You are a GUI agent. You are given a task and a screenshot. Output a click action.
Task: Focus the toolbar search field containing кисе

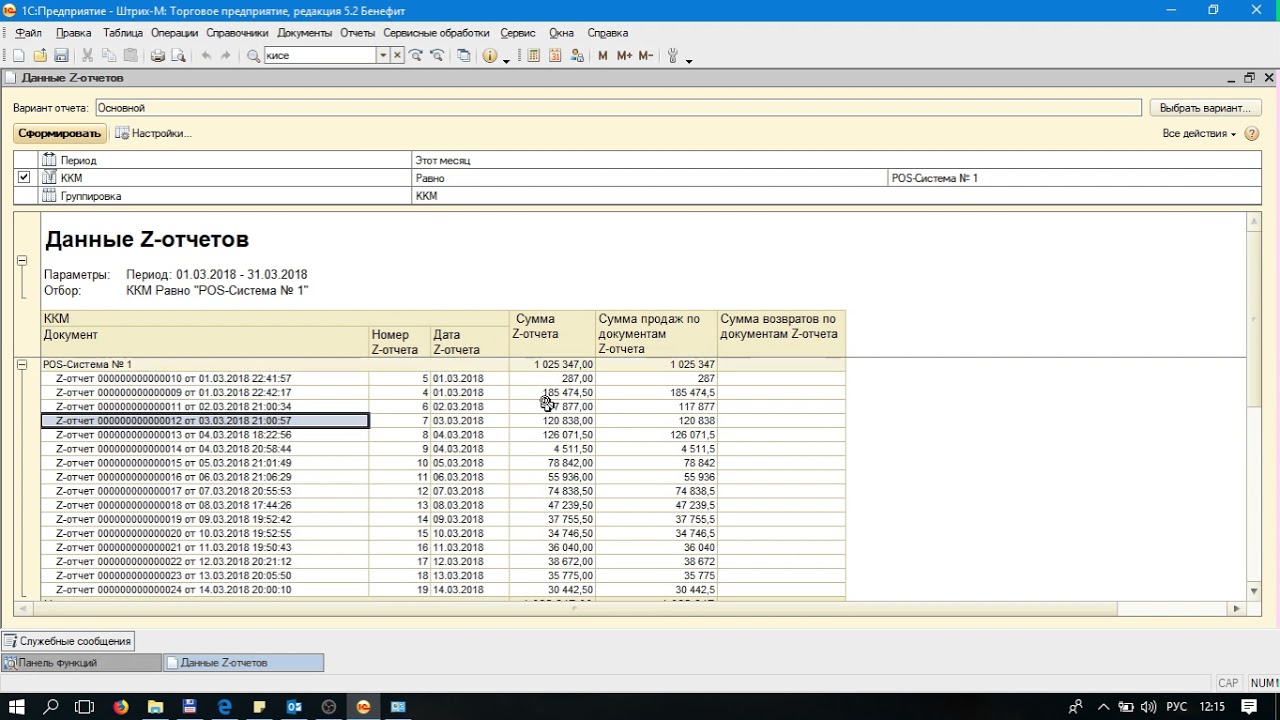point(320,56)
